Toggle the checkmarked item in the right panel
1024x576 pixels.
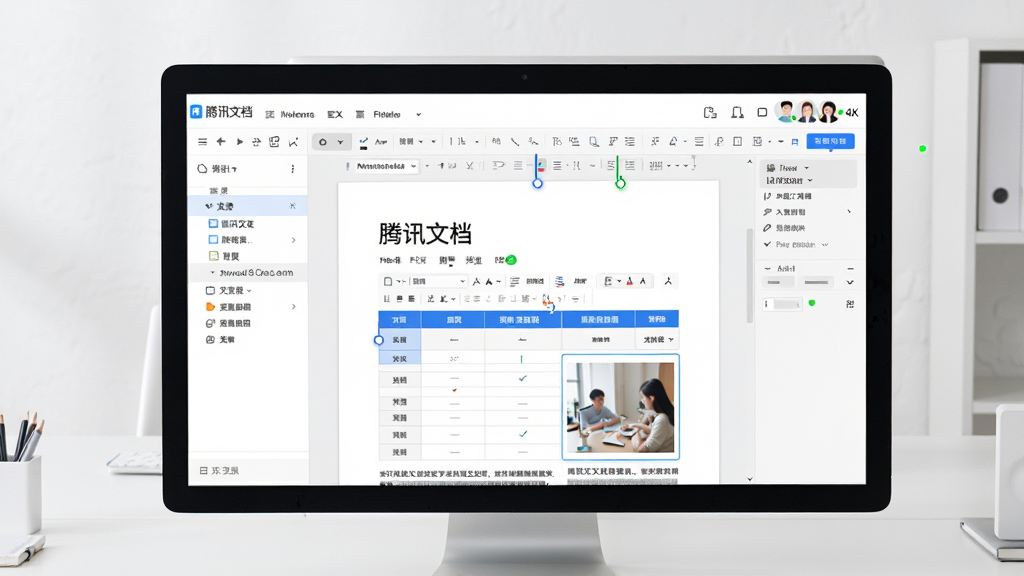coord(795,244)
